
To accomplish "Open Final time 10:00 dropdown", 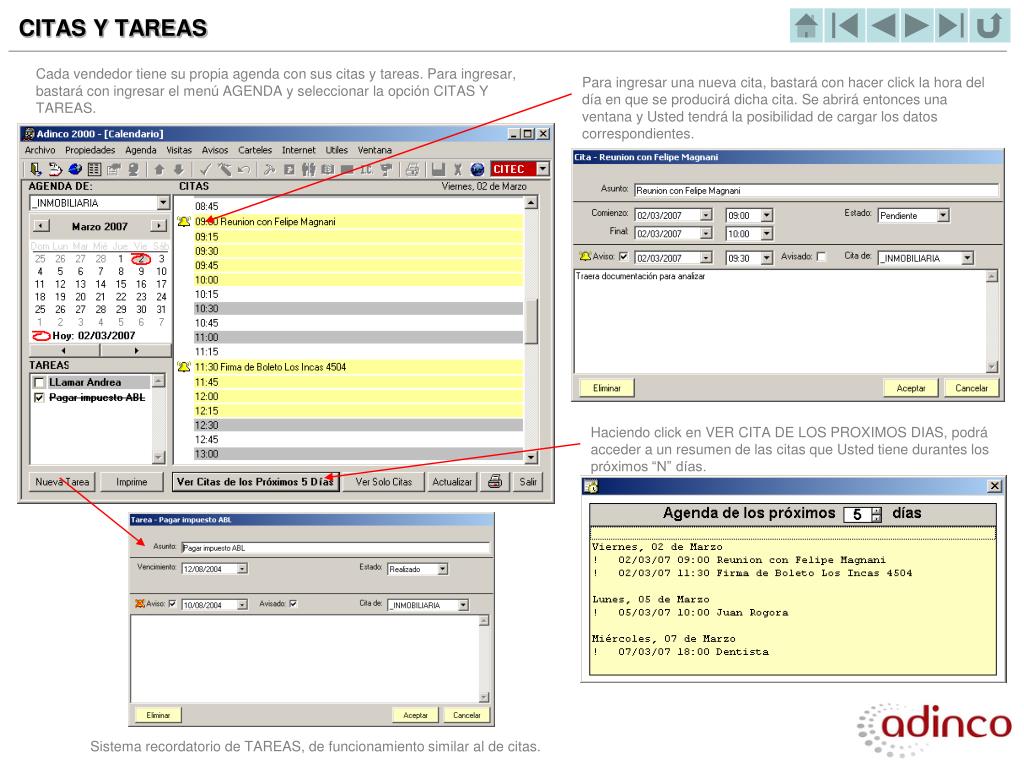I will coord(767,233).
